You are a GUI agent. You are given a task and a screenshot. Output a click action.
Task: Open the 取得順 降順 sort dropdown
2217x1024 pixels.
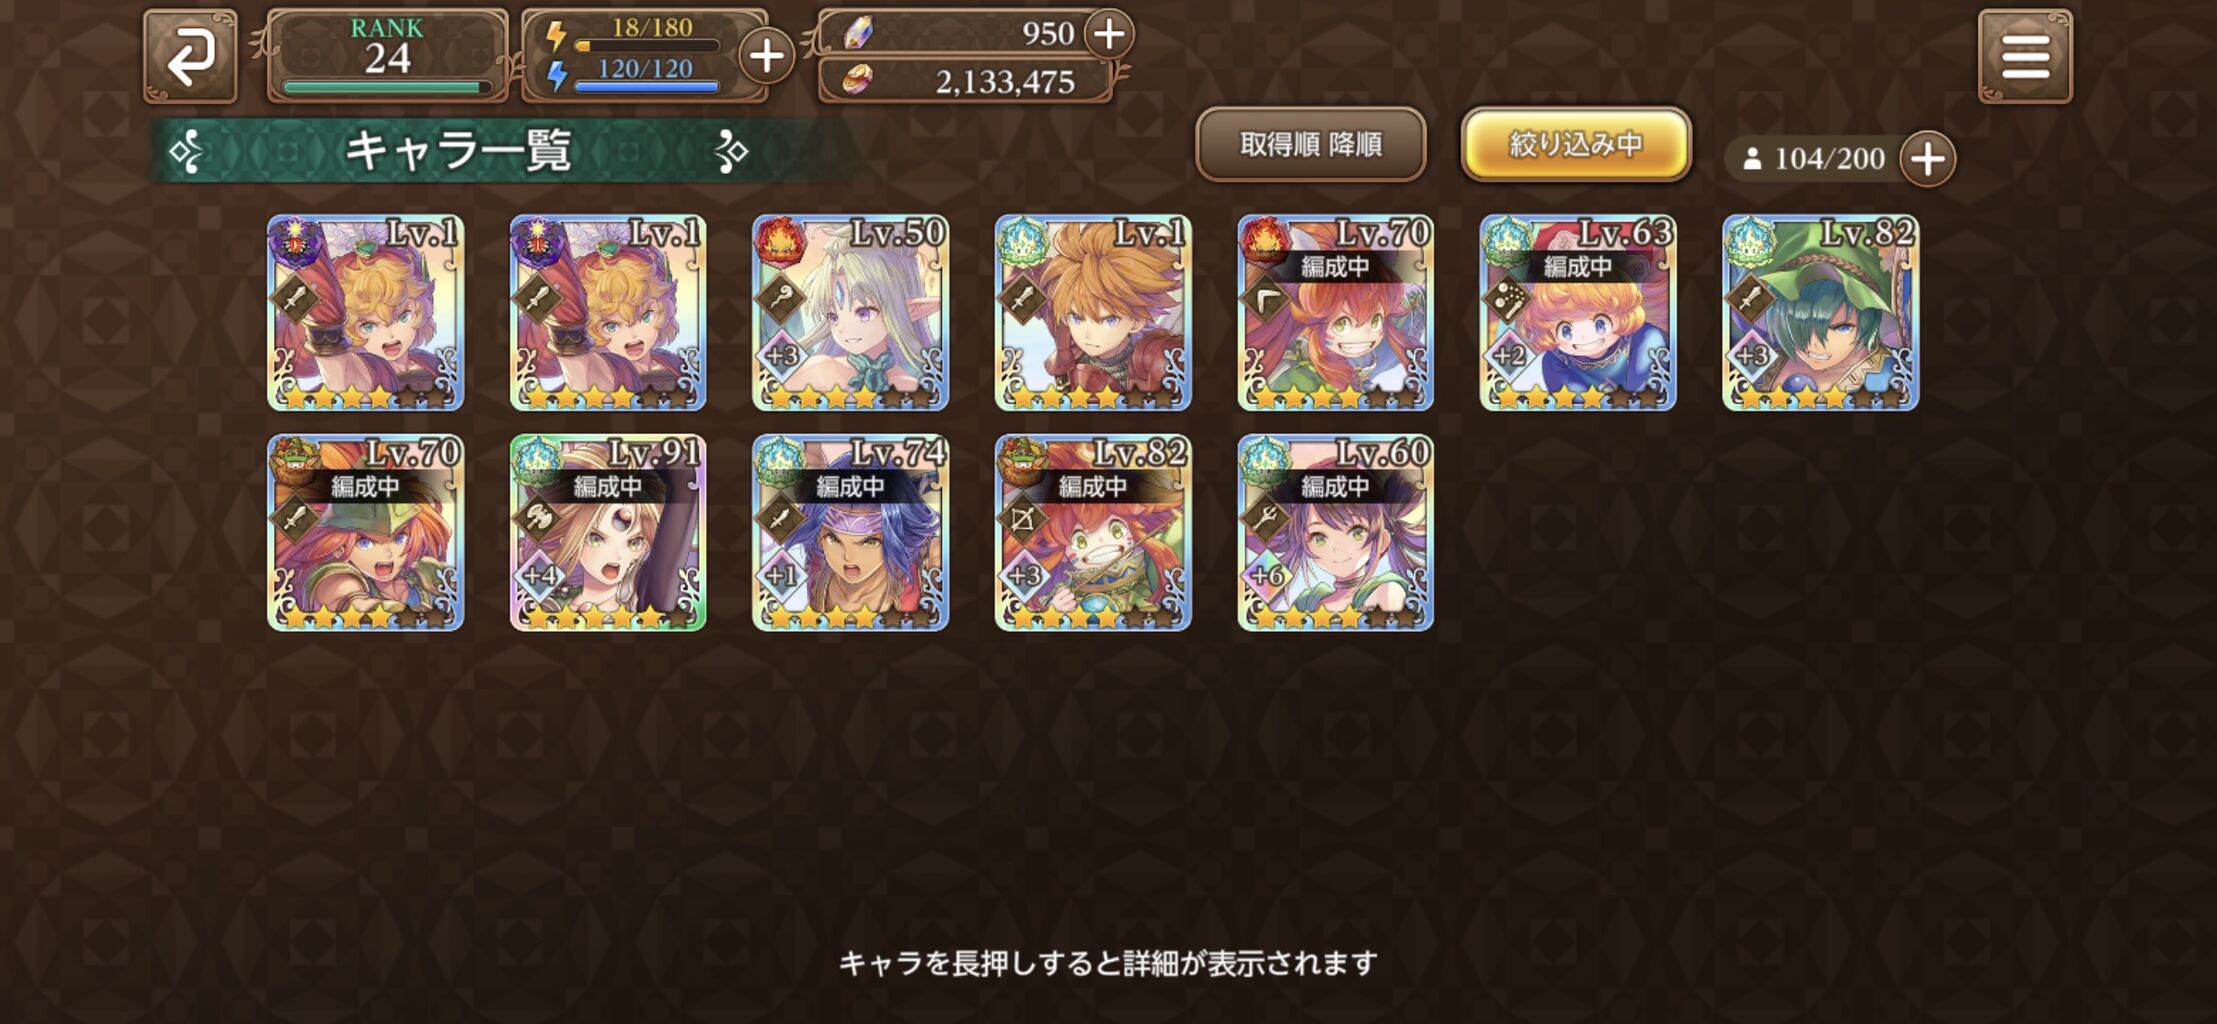pyautogui.click(x=1311, y=145)
